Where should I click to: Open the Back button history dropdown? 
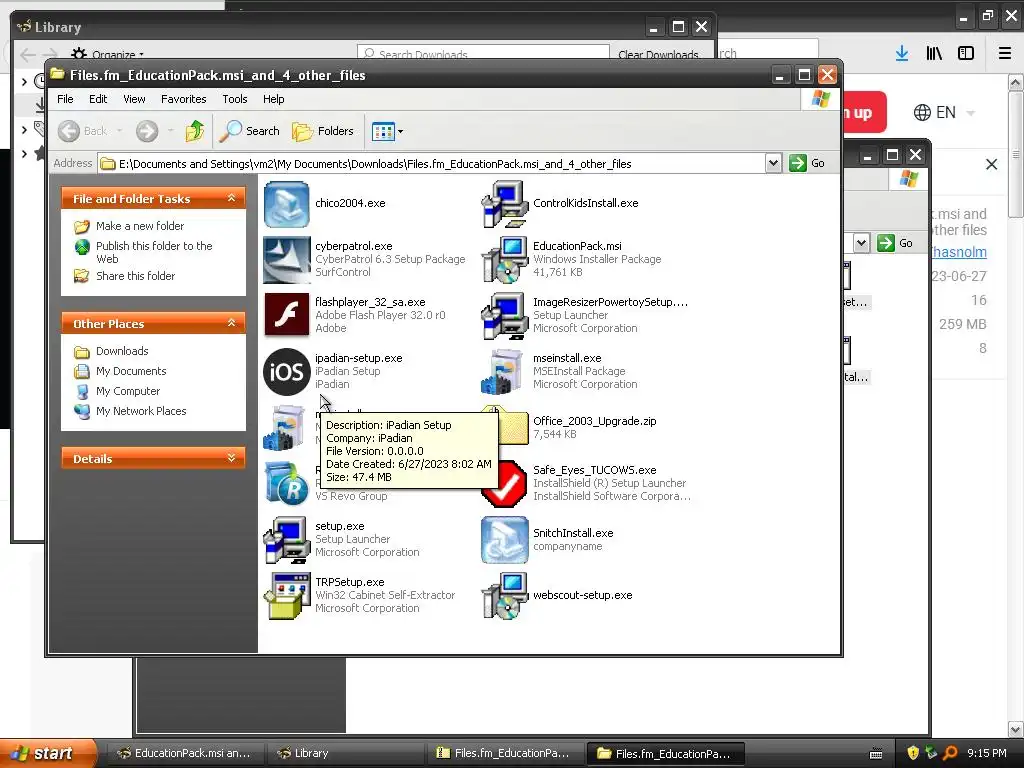[120, 131]
